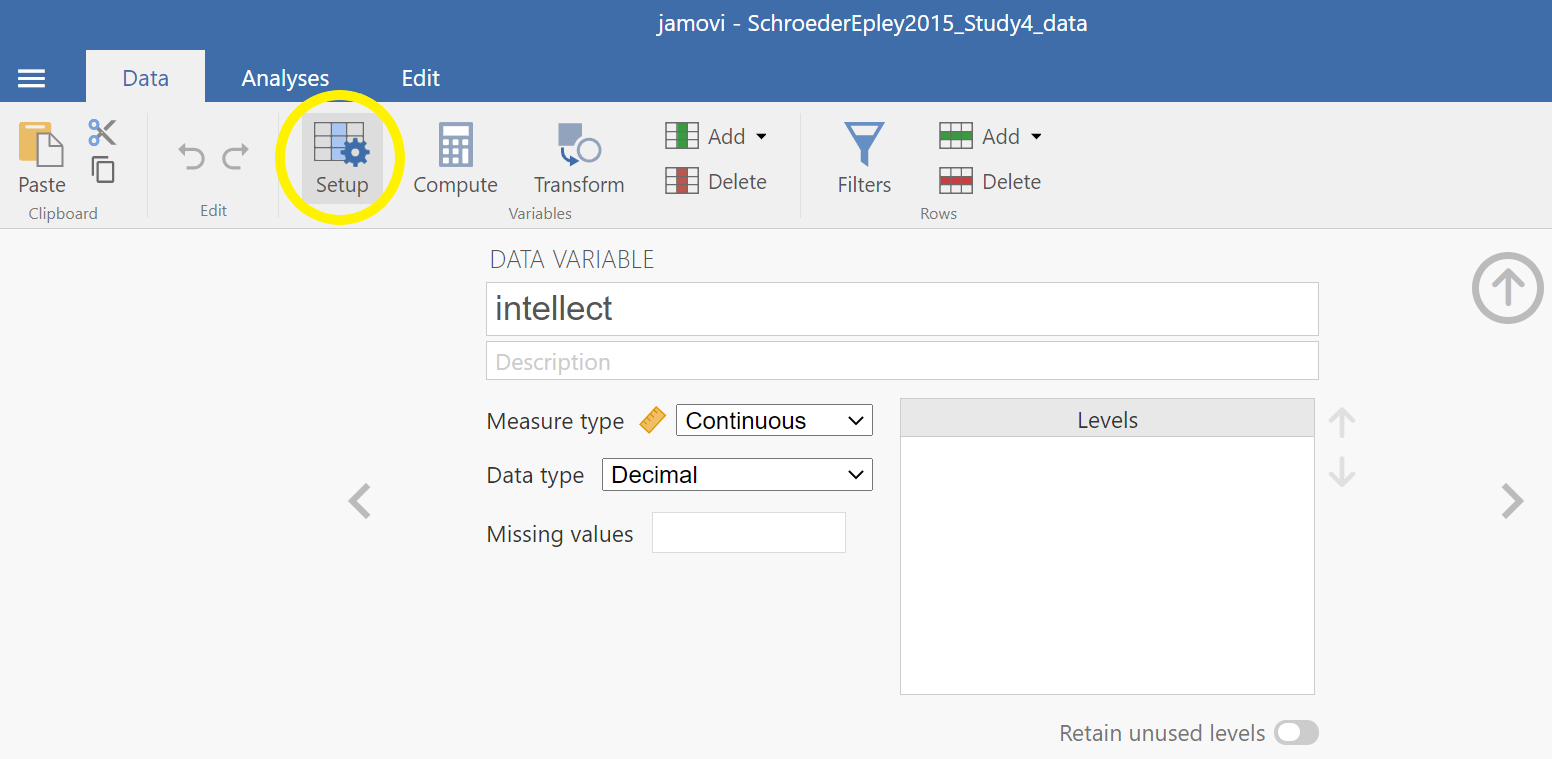
Task: Open the Filters funnel icon
Action: click(864, 146)
